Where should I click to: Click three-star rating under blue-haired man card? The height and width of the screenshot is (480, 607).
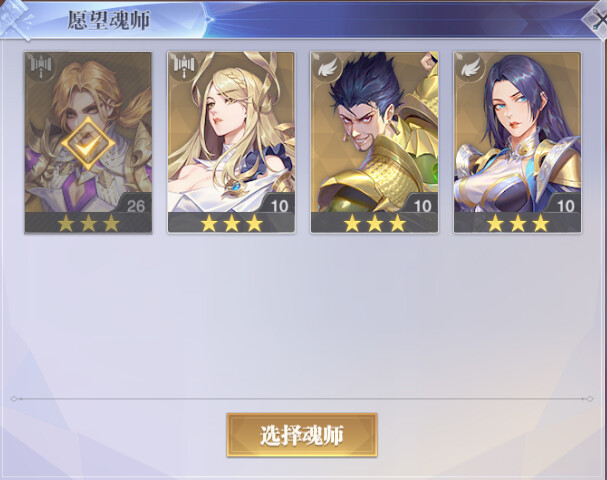(x=374, y=223)
